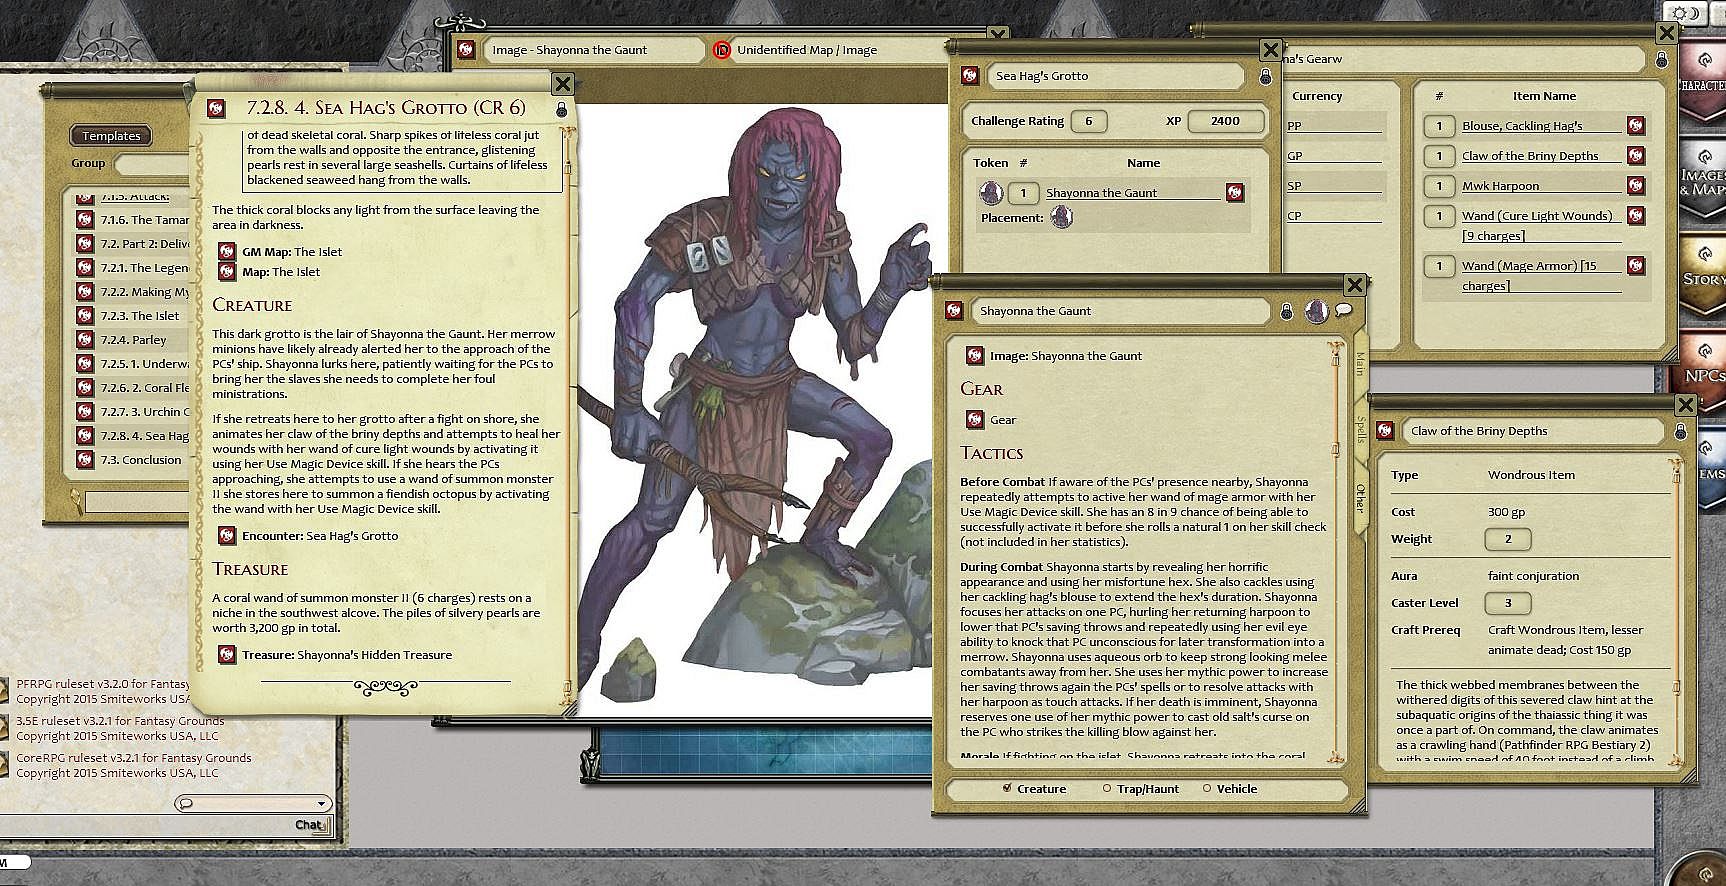
Task: Switch to the Spells tab on NPC sheet
Action: [1360, 431]
